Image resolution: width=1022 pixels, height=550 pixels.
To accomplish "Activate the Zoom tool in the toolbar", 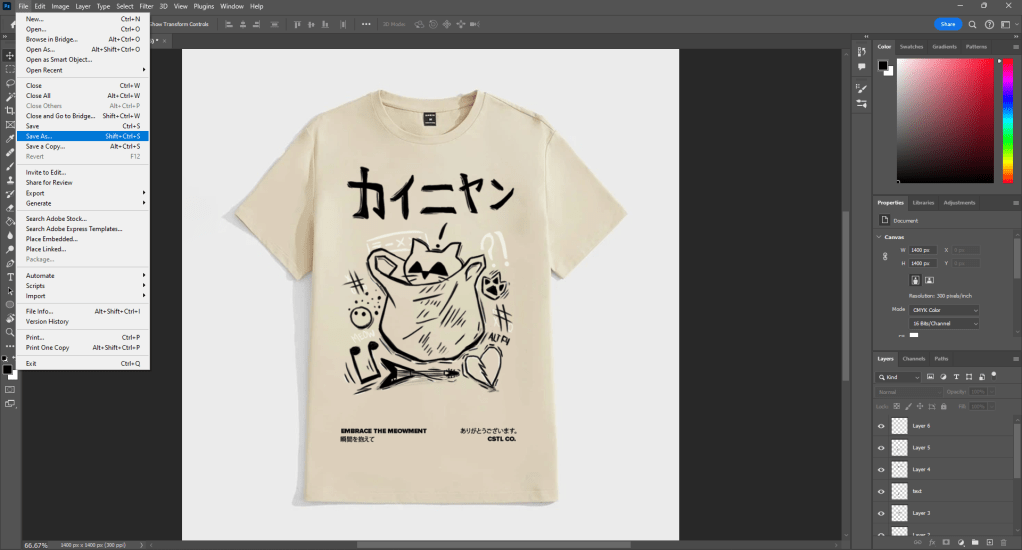I will click(x=10, y=332).
